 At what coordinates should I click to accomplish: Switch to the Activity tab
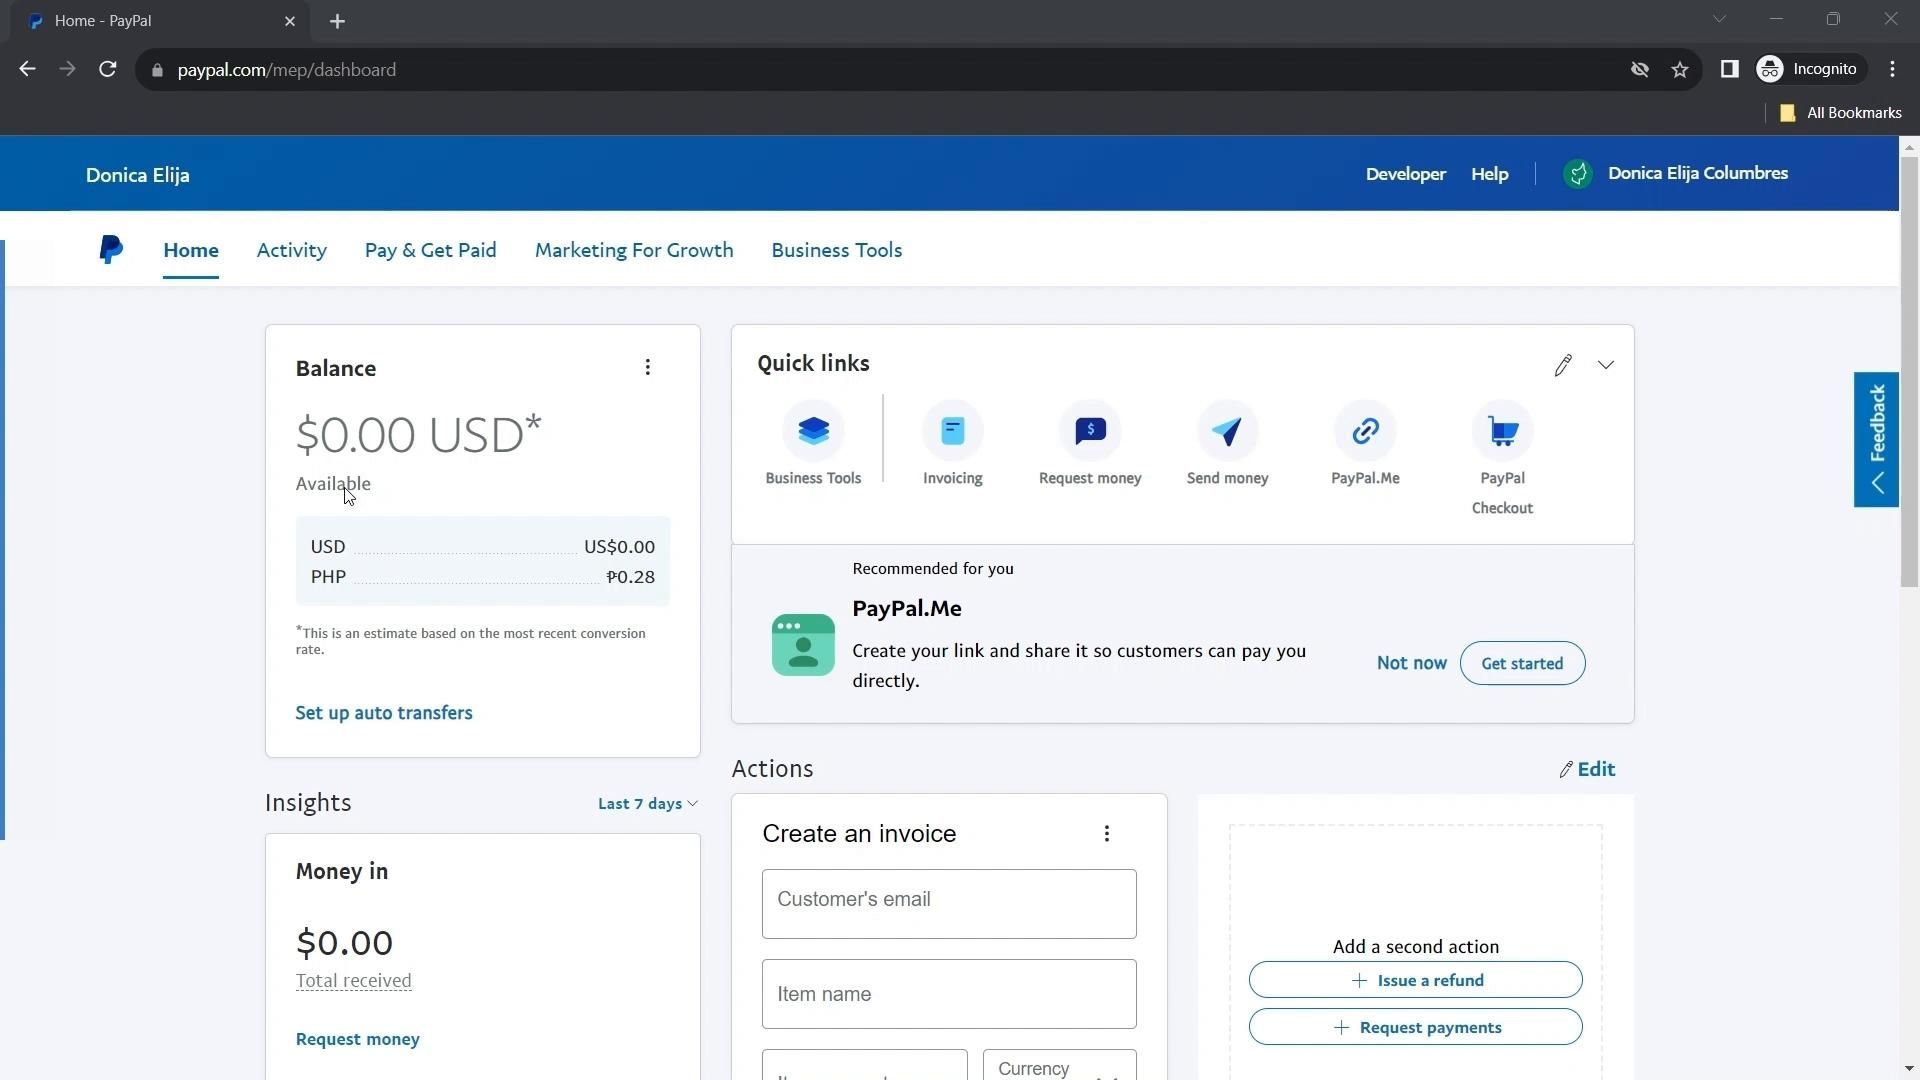click(291, 250)
